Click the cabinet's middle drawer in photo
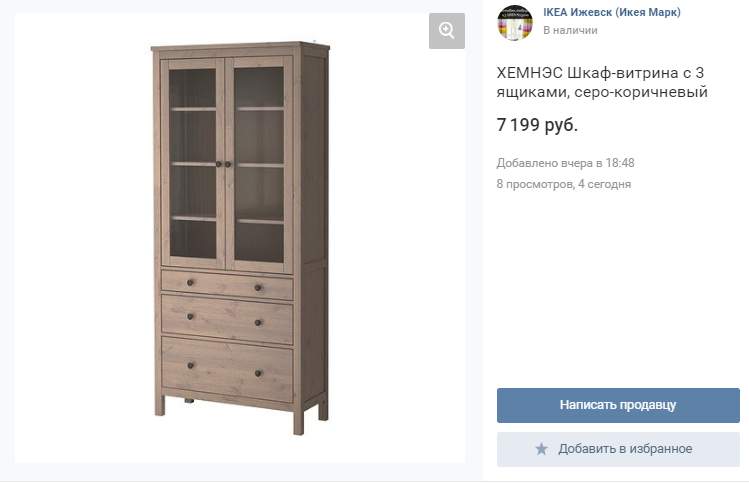The height and width of the screenshot is (483, 749). pyautogui.click(x=227, y=319)
